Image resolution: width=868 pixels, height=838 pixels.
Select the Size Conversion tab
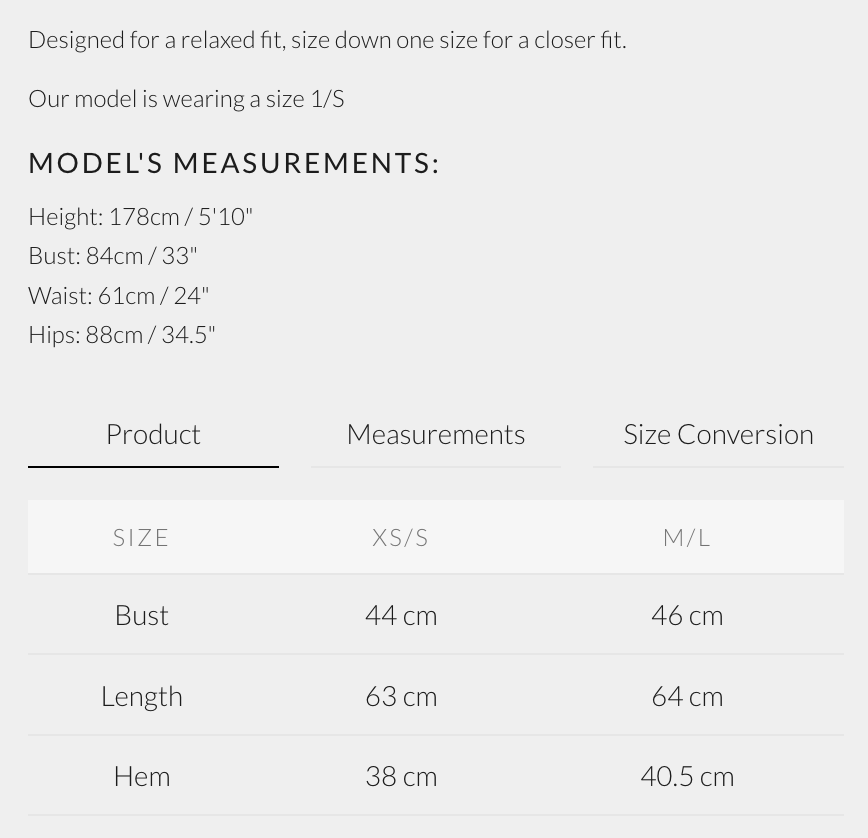[x=718, y=434]
